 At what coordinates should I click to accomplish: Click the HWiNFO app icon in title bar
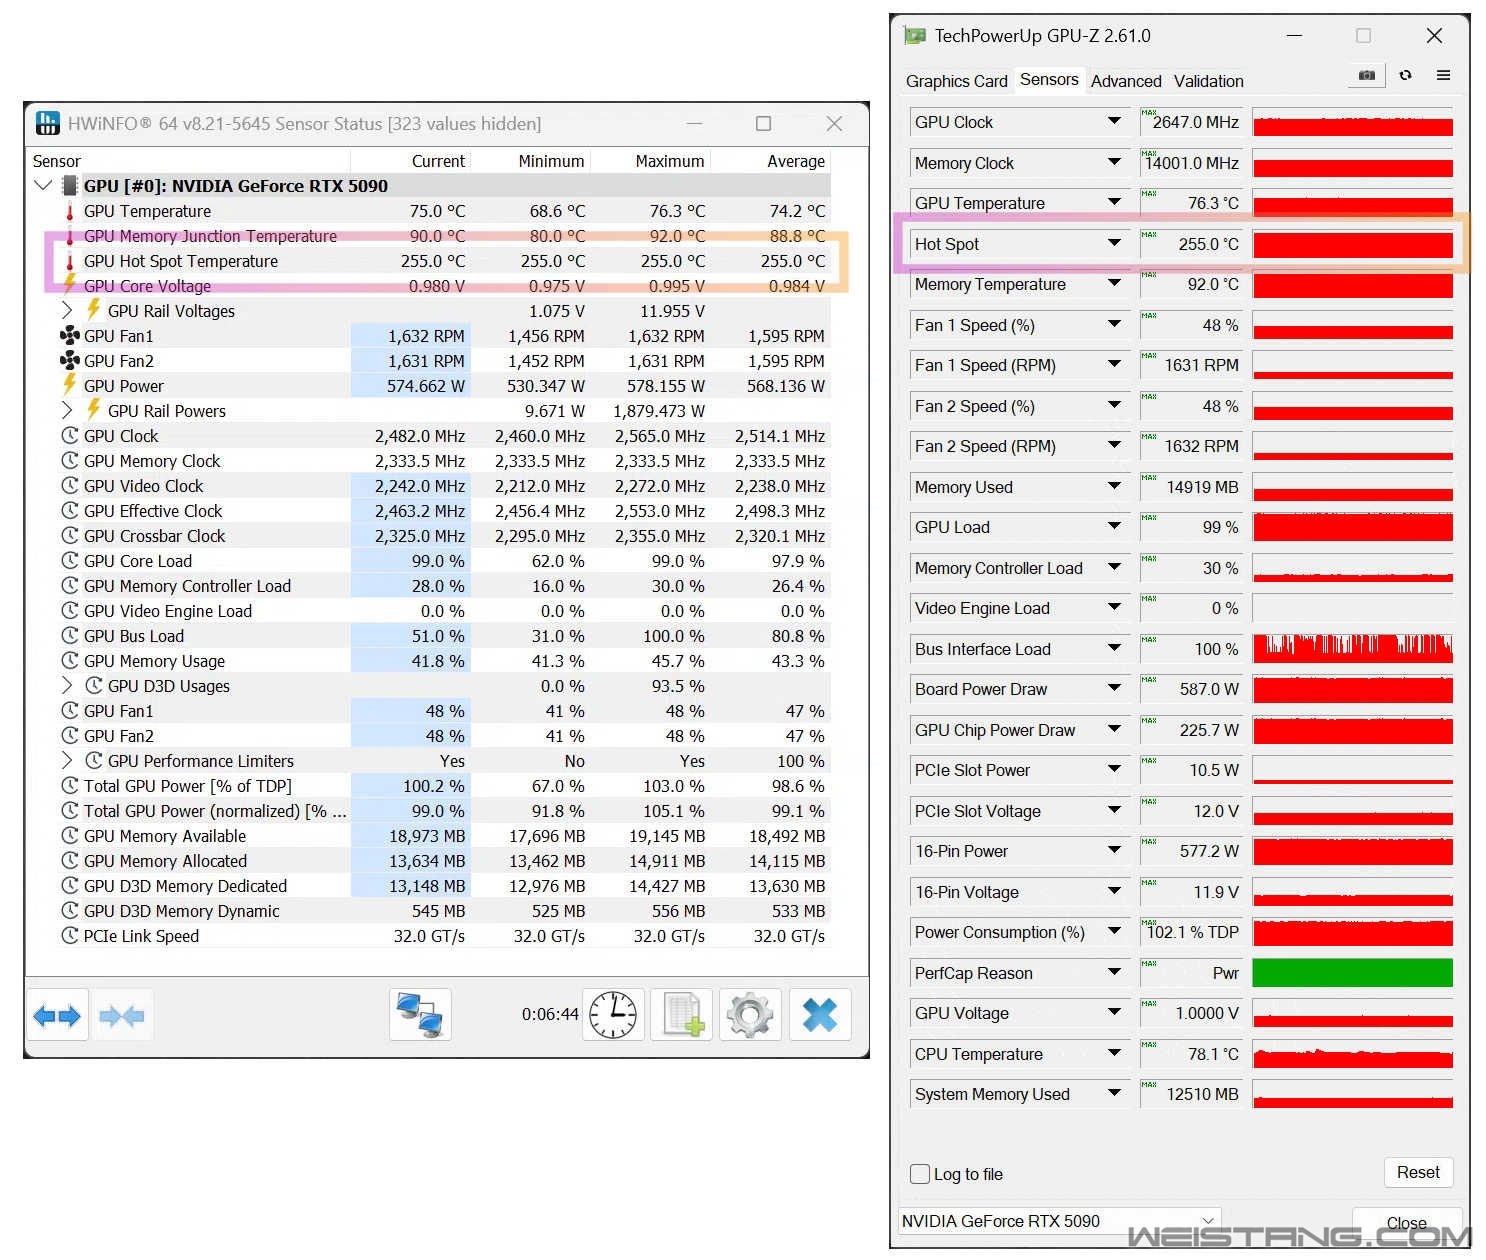(x=48, y=123)
